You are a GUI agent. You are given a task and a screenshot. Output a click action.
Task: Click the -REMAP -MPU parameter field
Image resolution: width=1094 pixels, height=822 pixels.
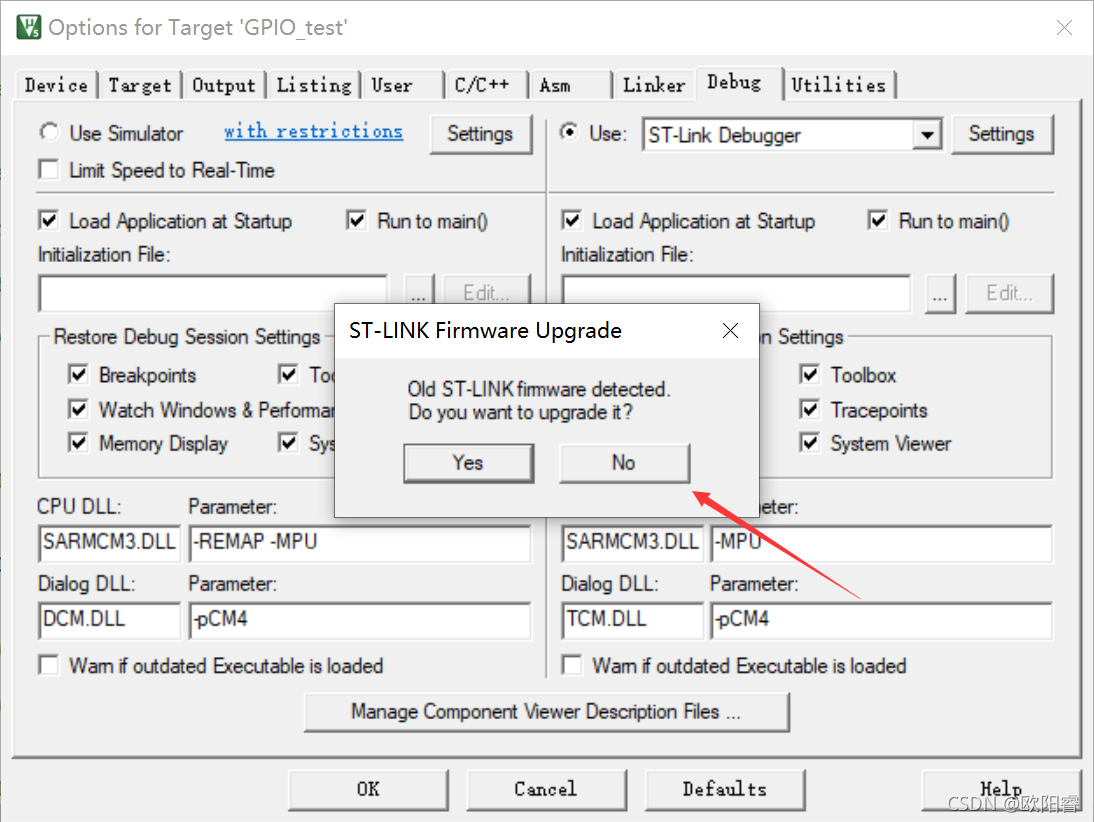pyautogui.click(x=360, y=543)
